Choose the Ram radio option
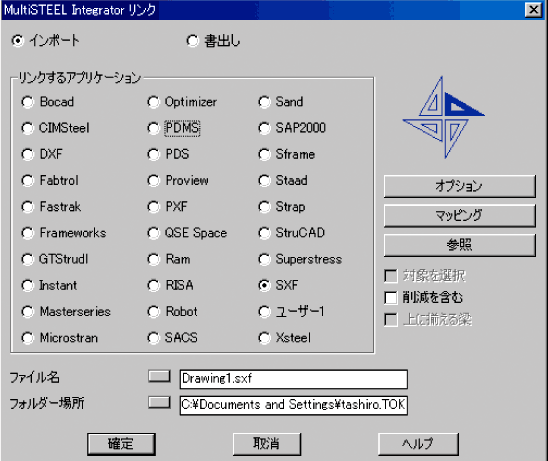The width and height of the screenshot is (548, 461). coord(153,259)
